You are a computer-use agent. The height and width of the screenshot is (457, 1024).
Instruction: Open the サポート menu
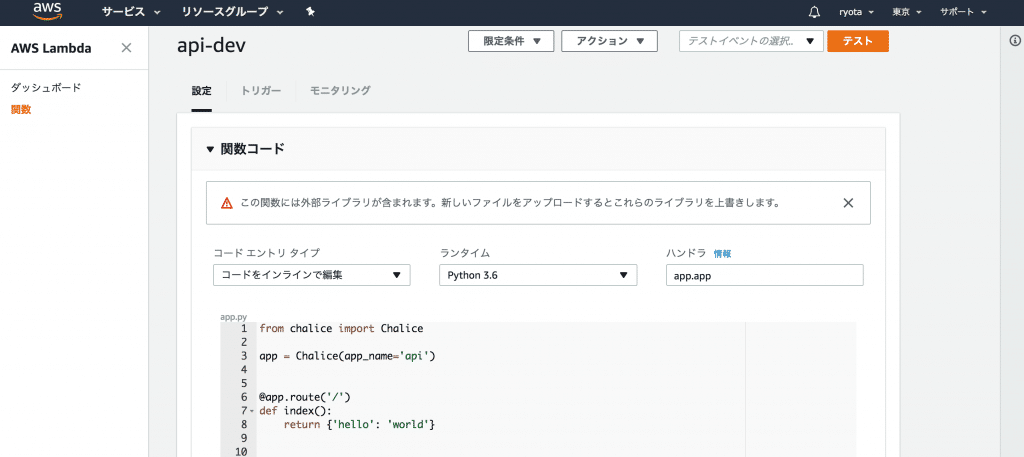pyautogui.click(x=963, y=12)
